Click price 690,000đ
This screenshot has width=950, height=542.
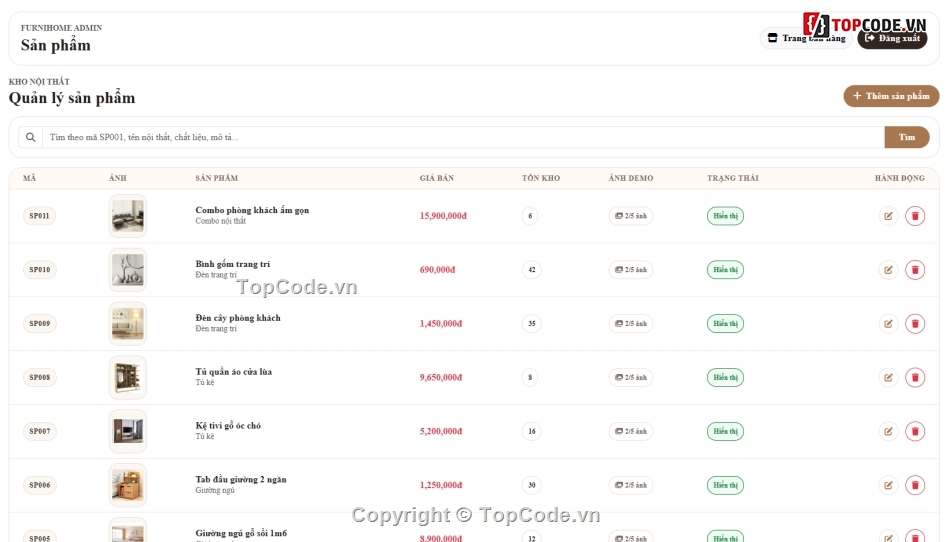(437, 269)
